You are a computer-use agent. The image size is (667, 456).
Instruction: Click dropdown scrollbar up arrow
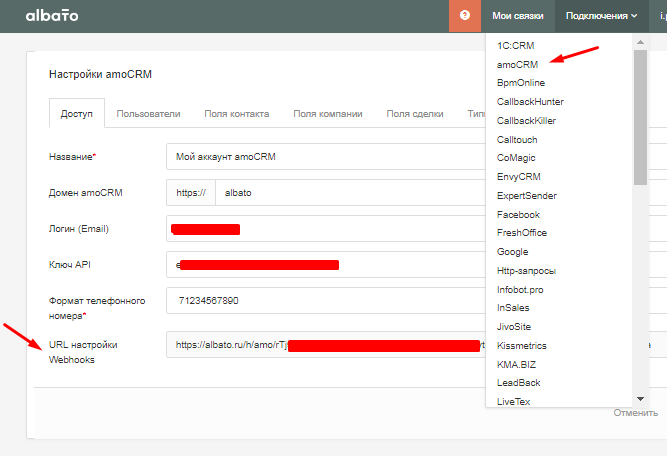coord(640,42)
